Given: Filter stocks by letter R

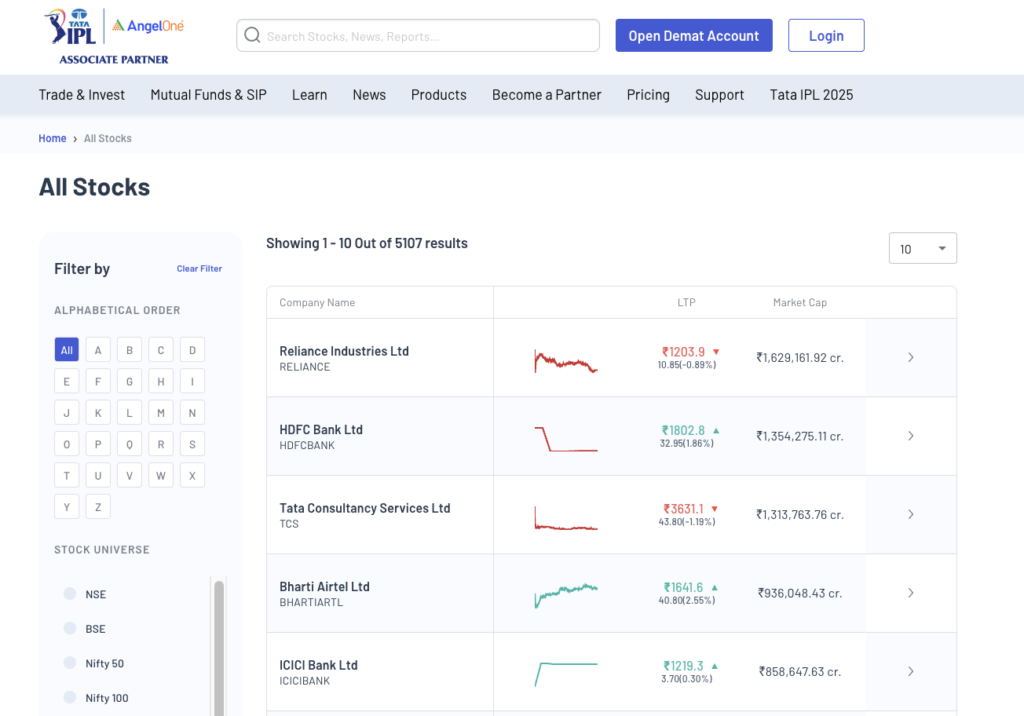Looking at the screenshot, I should click(161, 444).
